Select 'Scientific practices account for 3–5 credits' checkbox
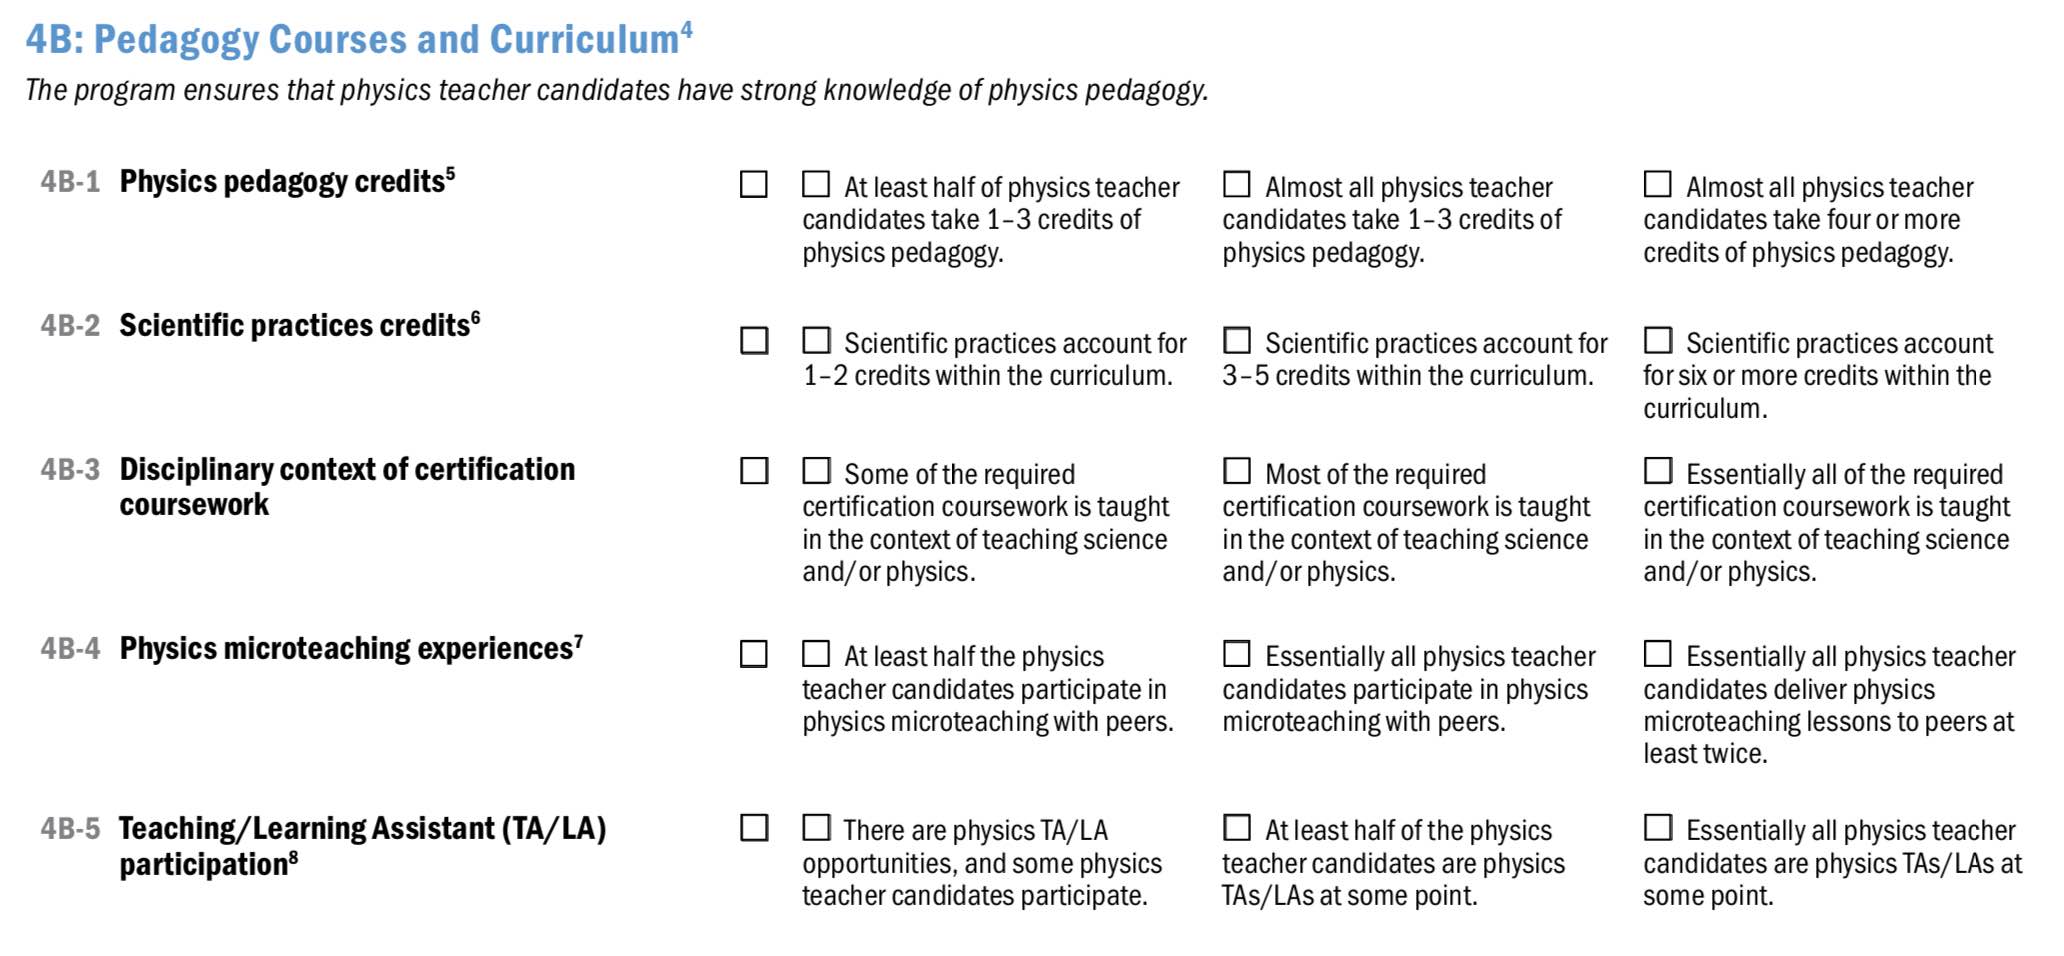 click(1237, 341)
